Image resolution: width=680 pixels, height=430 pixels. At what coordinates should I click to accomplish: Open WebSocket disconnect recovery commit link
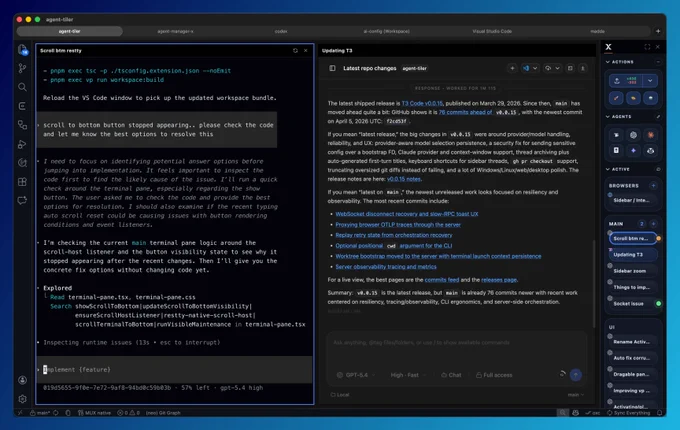[x=407, y=214]
